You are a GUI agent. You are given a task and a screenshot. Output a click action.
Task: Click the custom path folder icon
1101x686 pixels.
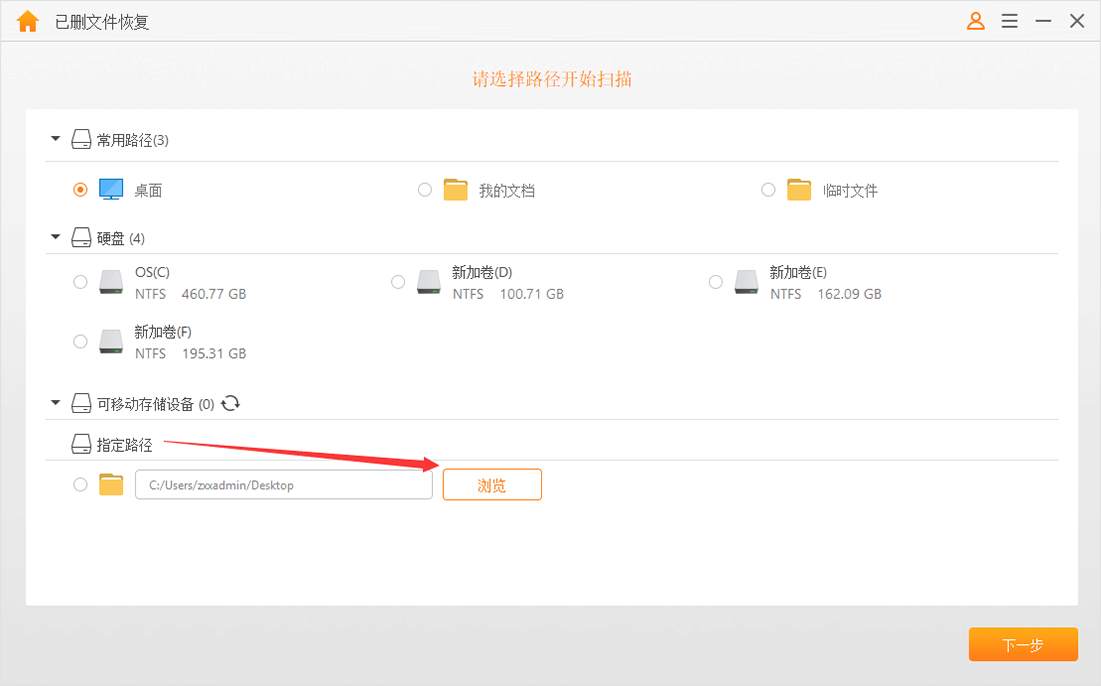coord(111,484)
